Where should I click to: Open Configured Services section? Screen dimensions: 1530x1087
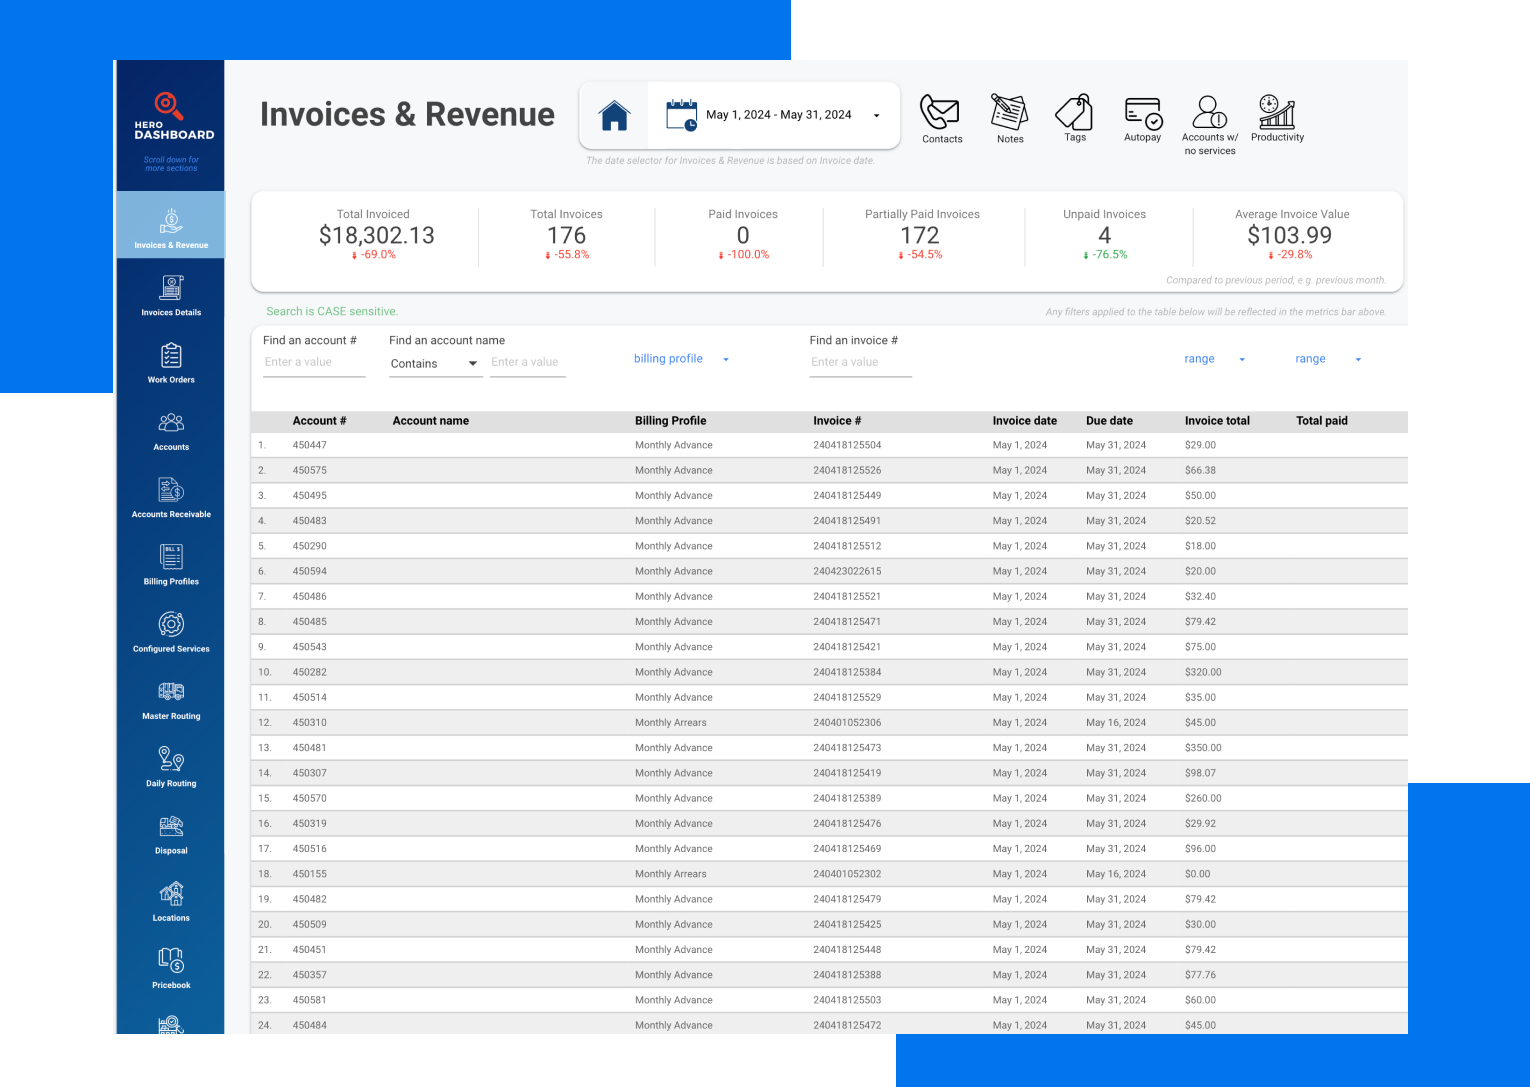coord(171,631)
